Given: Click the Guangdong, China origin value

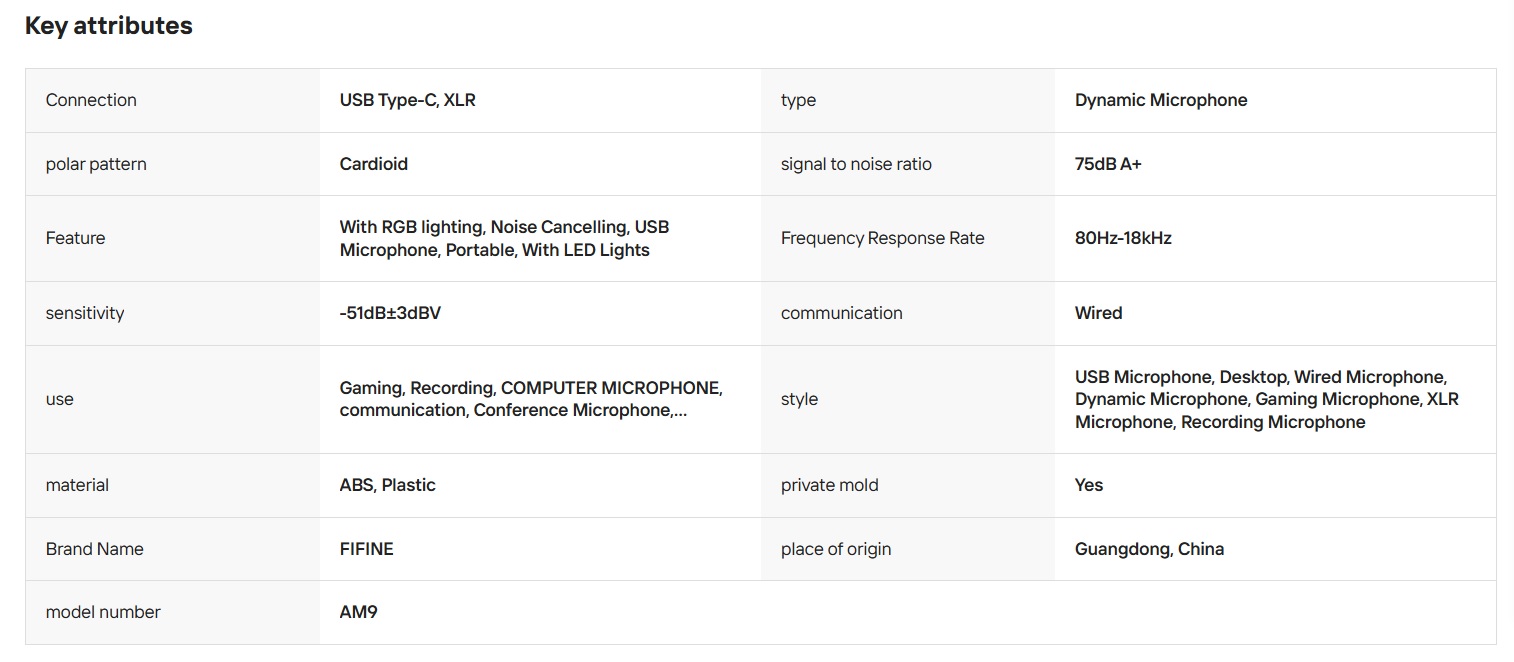Looking at the screenshot, I should click(x=1149, y=549).
